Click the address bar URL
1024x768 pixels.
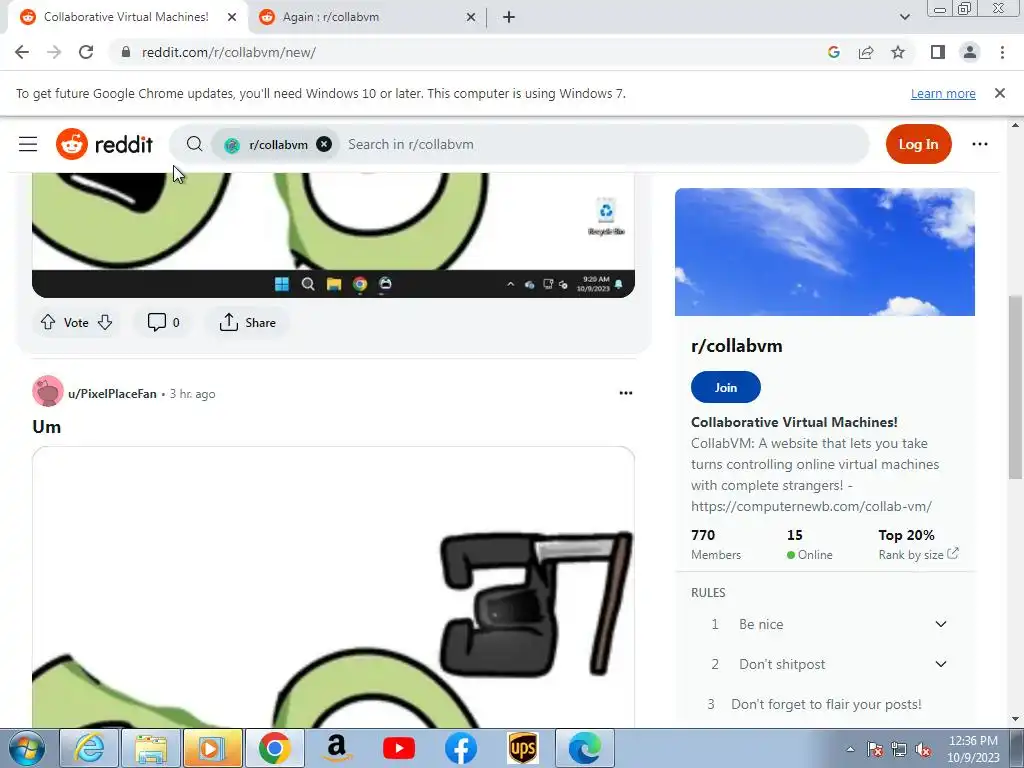229,52
